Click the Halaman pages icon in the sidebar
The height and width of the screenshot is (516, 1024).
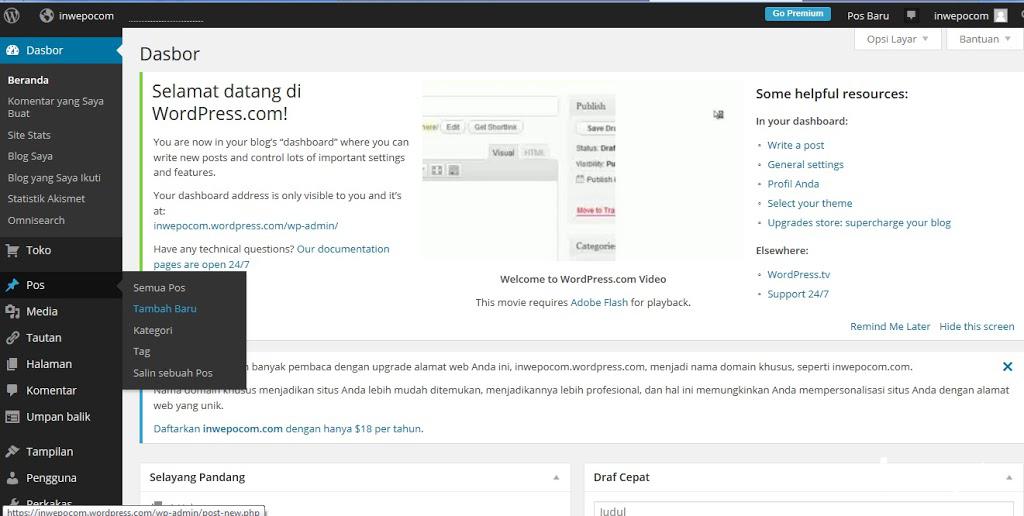12,364
